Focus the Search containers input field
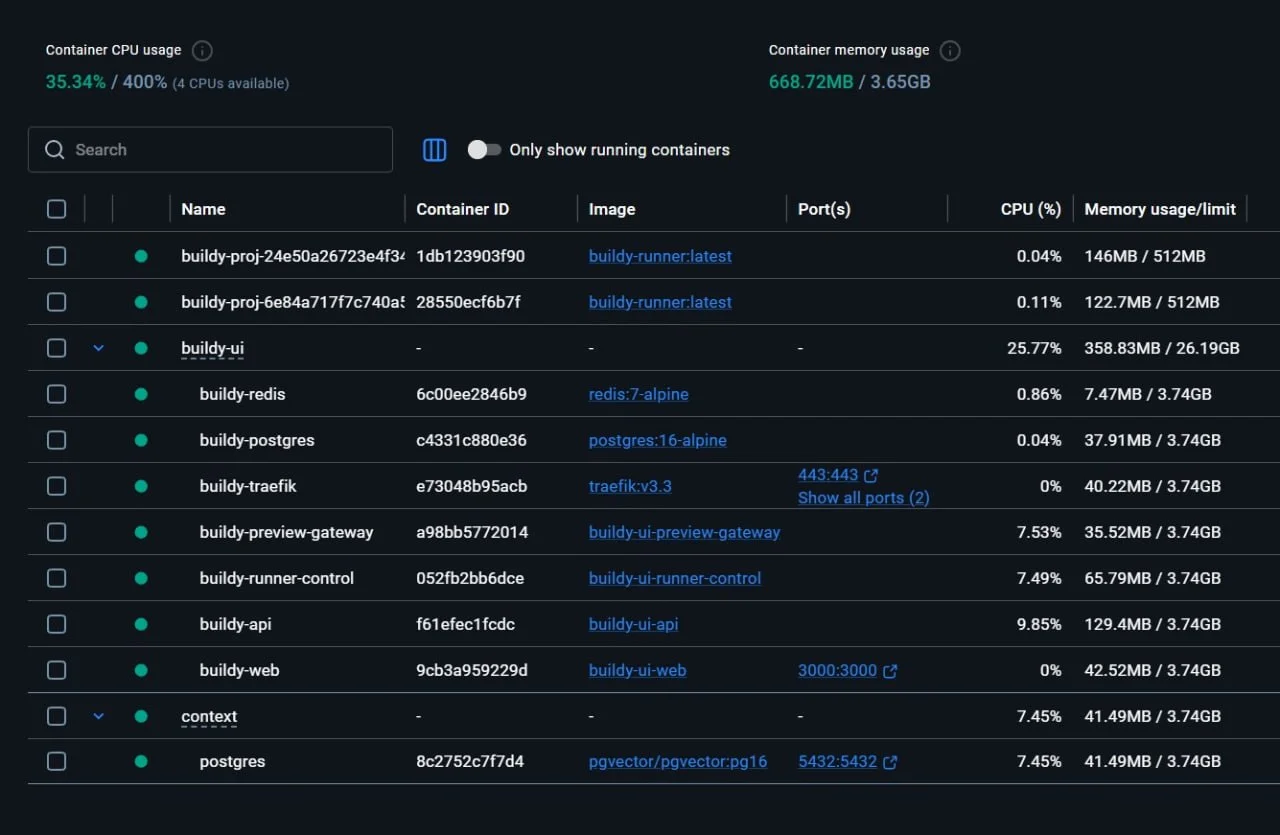 [210, 150]
